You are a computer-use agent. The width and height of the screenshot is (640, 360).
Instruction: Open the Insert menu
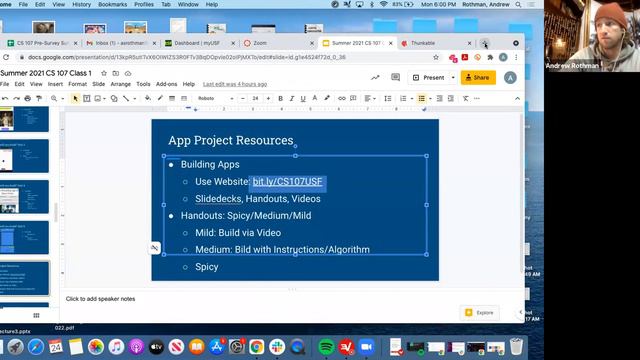(55, 84)
